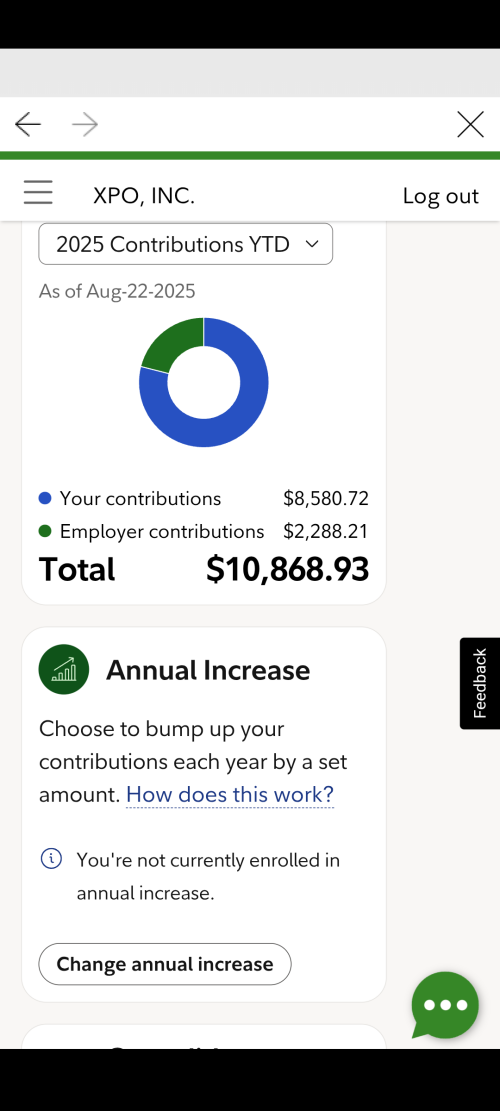Screen dimensions: 500x1111
Task: Click the dropdown chevron arrow
Action: click(x=311, y=244)
